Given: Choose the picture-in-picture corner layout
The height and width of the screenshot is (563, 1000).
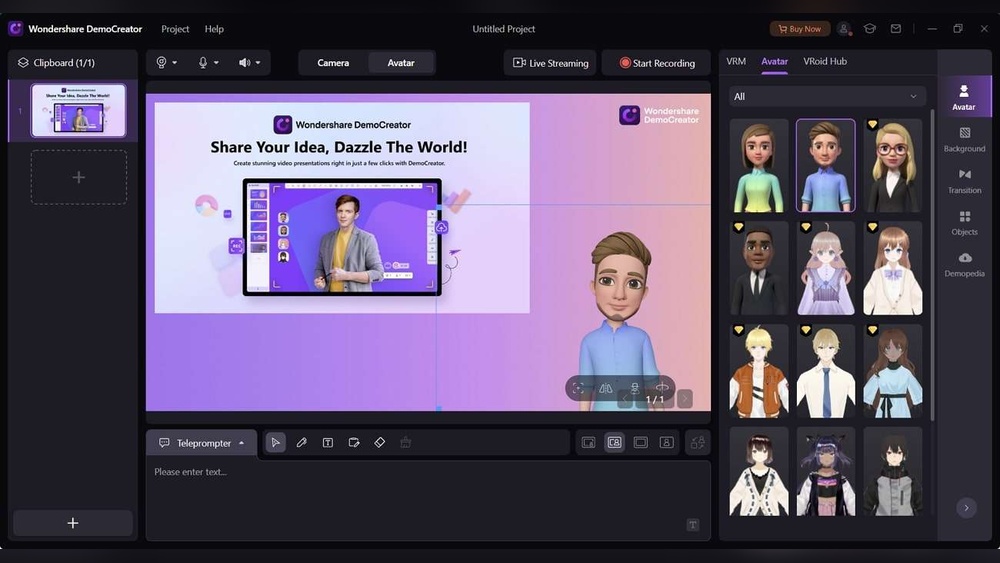Looking at the screenshot, I should tap(589, 442).
